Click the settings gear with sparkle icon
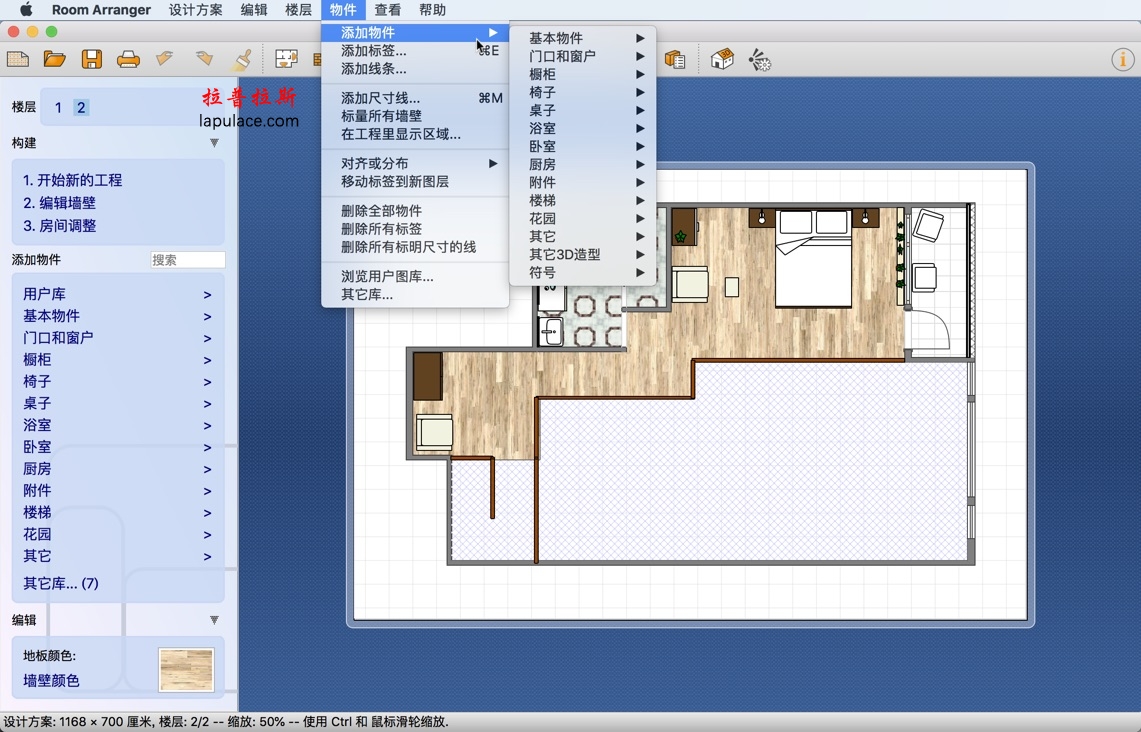 [x=759, y=60]
